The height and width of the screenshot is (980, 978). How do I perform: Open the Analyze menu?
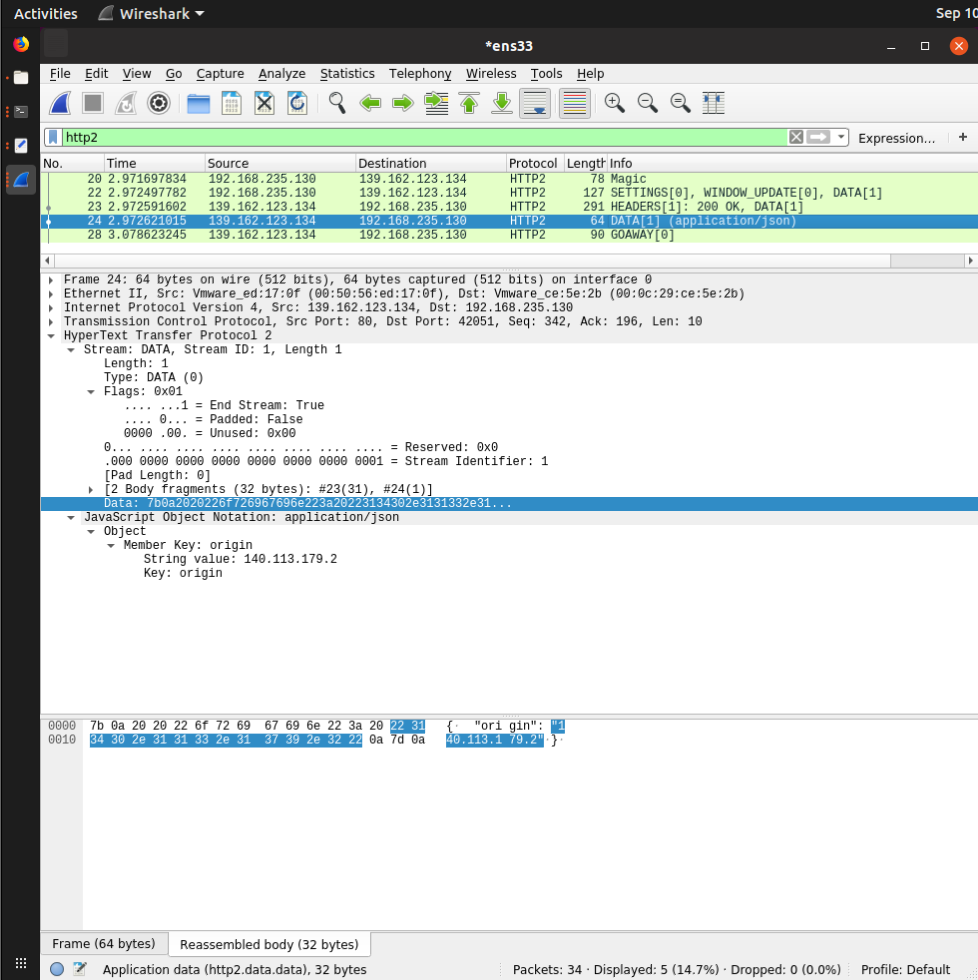282,74
